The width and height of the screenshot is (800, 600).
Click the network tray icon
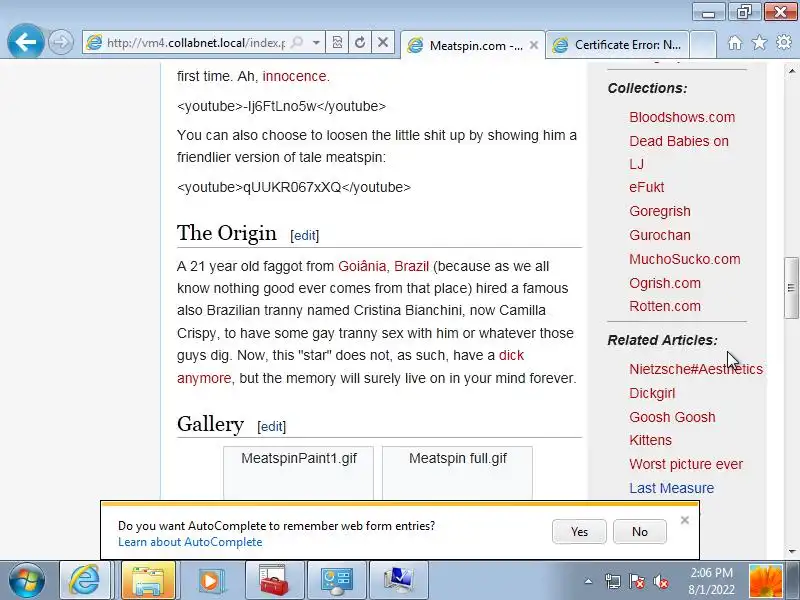point(612,581)
